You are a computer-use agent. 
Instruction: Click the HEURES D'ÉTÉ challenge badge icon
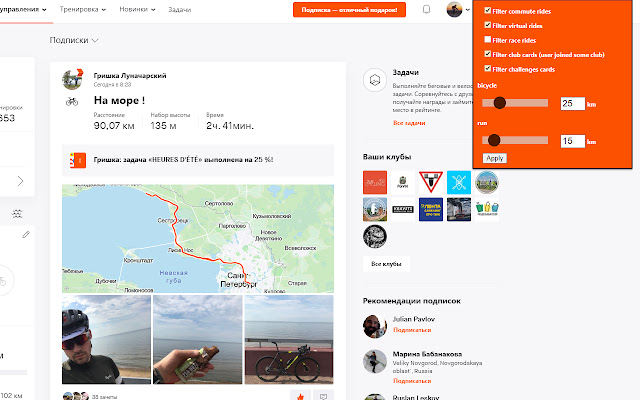tap(78, 160)
